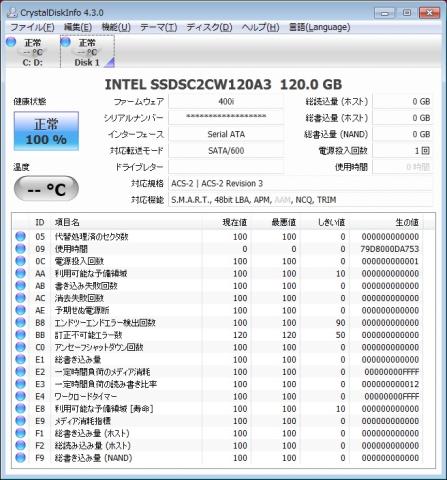The height and width of the screenshot is (480, 447).
Task: Click status orb for attribute C0
Action: (20, 347)
